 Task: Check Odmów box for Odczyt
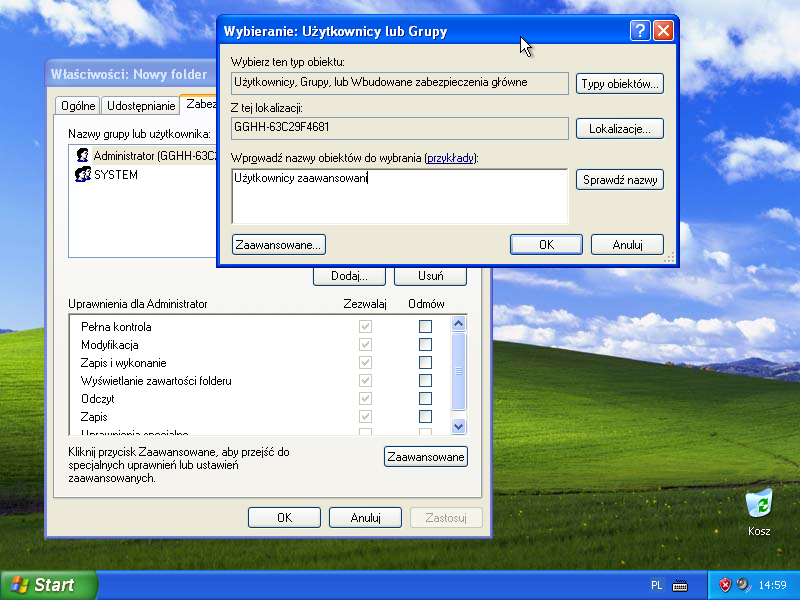tap(425, 399)
